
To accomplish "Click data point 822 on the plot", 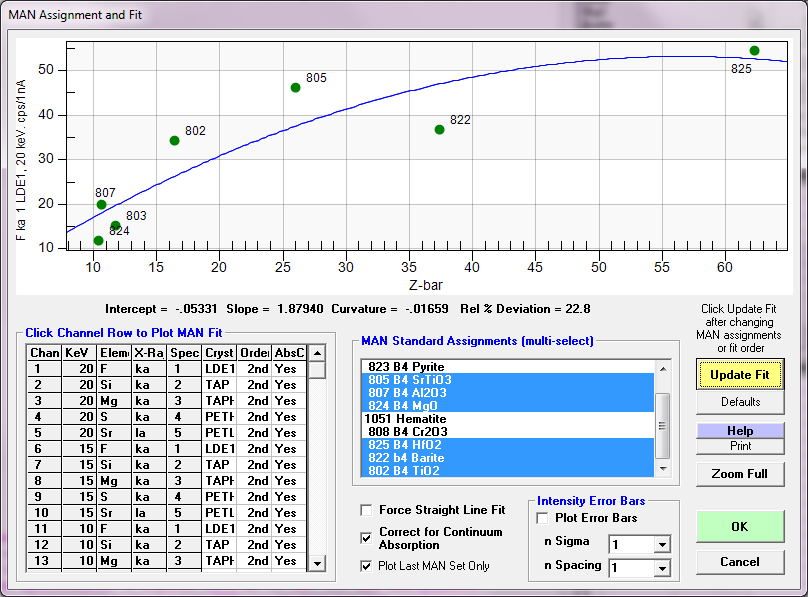I will 439,130.
